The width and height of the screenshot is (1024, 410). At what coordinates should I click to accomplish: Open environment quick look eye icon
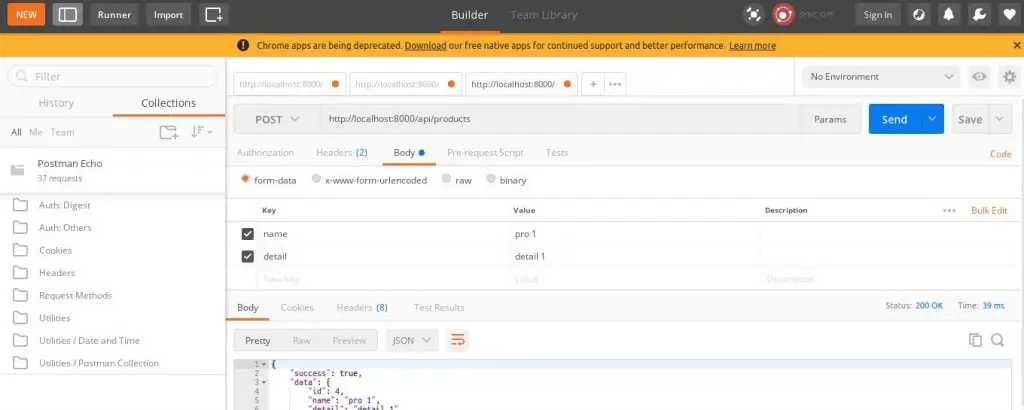pos(979,76)
